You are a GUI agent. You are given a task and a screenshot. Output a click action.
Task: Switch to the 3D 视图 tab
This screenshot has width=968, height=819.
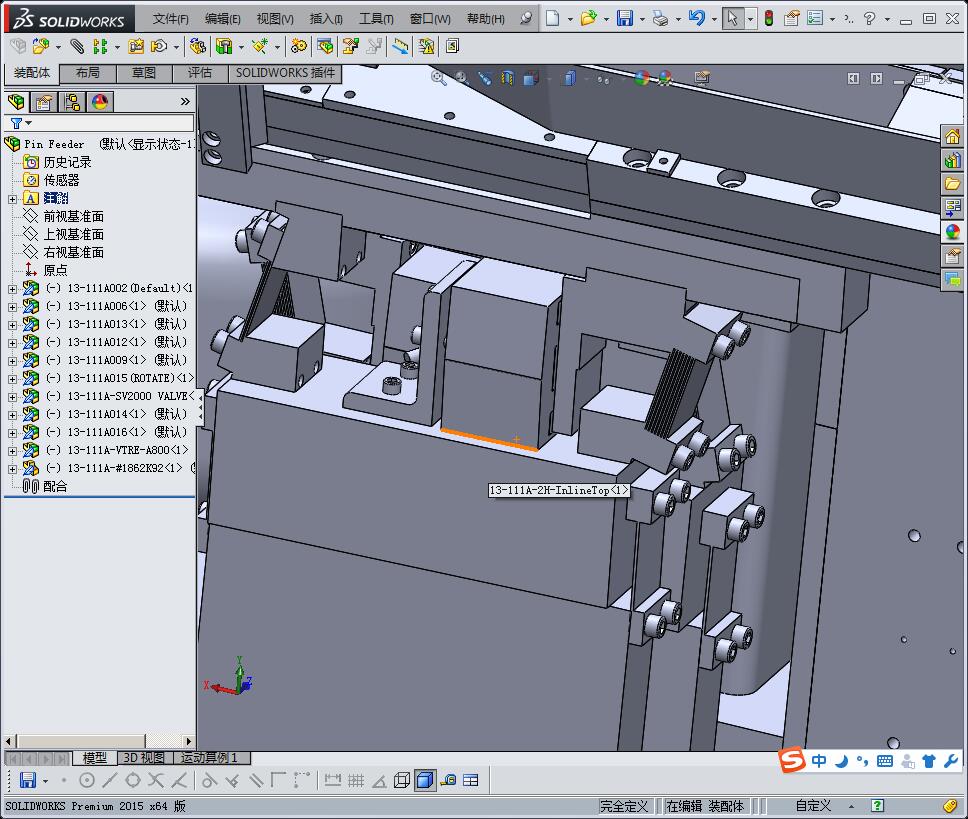point(143,757)
